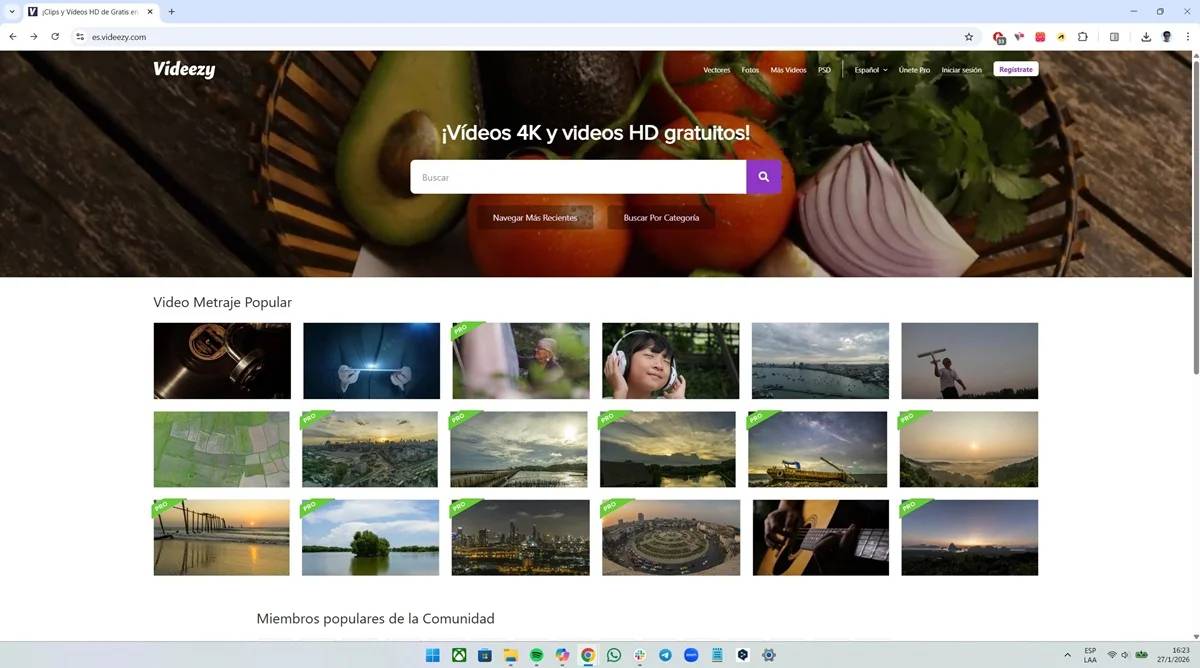Viewport: 1200px width, 668px height.
Task: Open the Vectores menu item
Action: point(717,70)
